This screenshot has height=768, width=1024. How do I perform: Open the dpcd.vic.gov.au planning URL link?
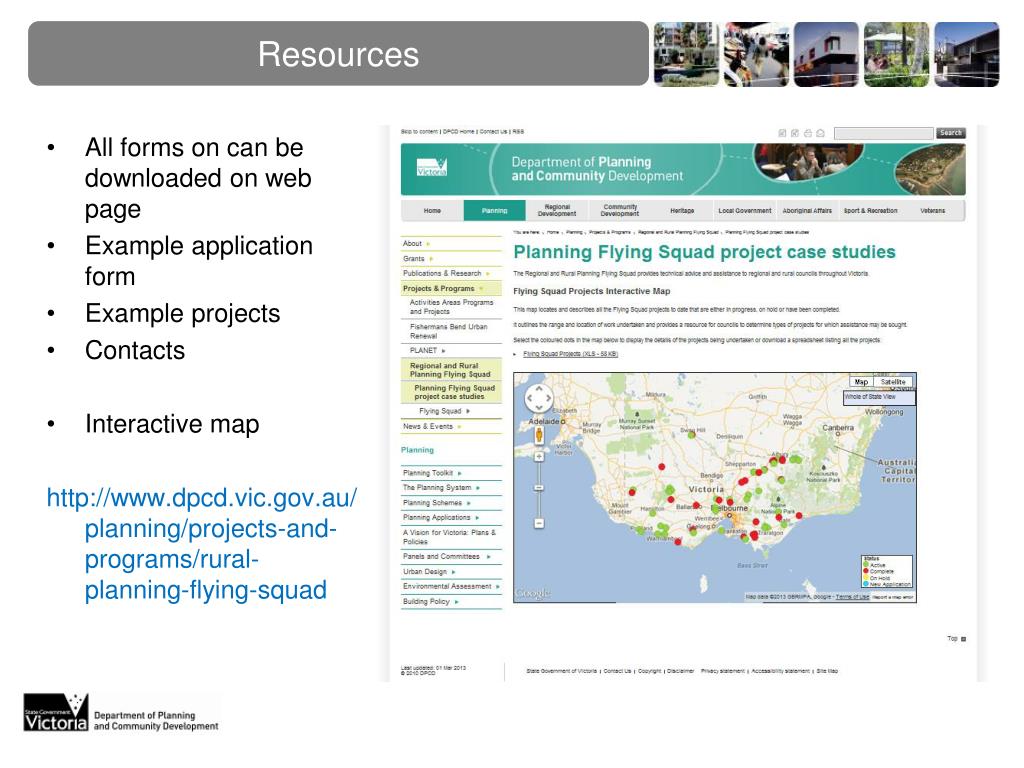pyautogui.click(x=201, y=543)
